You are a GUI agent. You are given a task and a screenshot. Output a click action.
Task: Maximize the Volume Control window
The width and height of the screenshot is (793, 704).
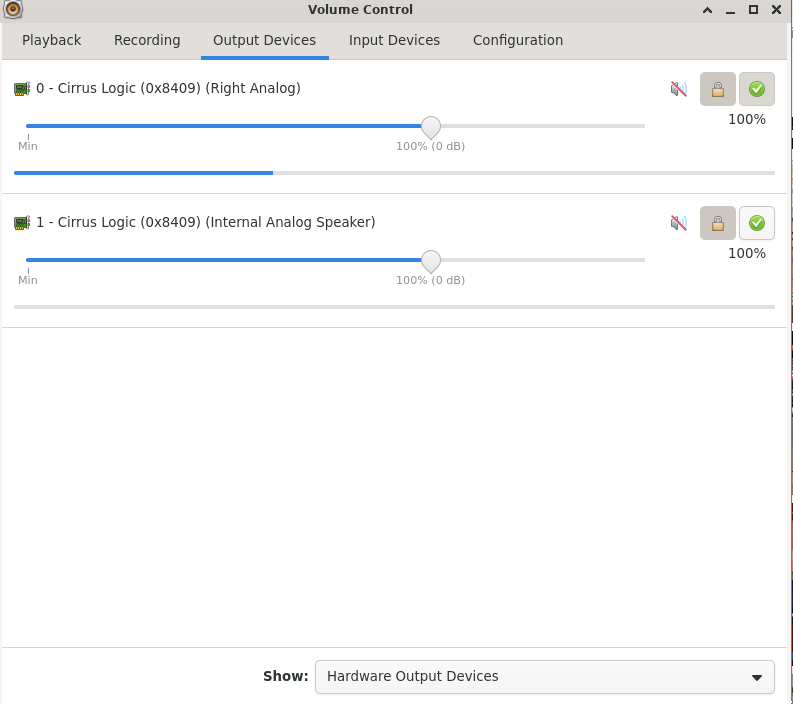pos(753,10)
